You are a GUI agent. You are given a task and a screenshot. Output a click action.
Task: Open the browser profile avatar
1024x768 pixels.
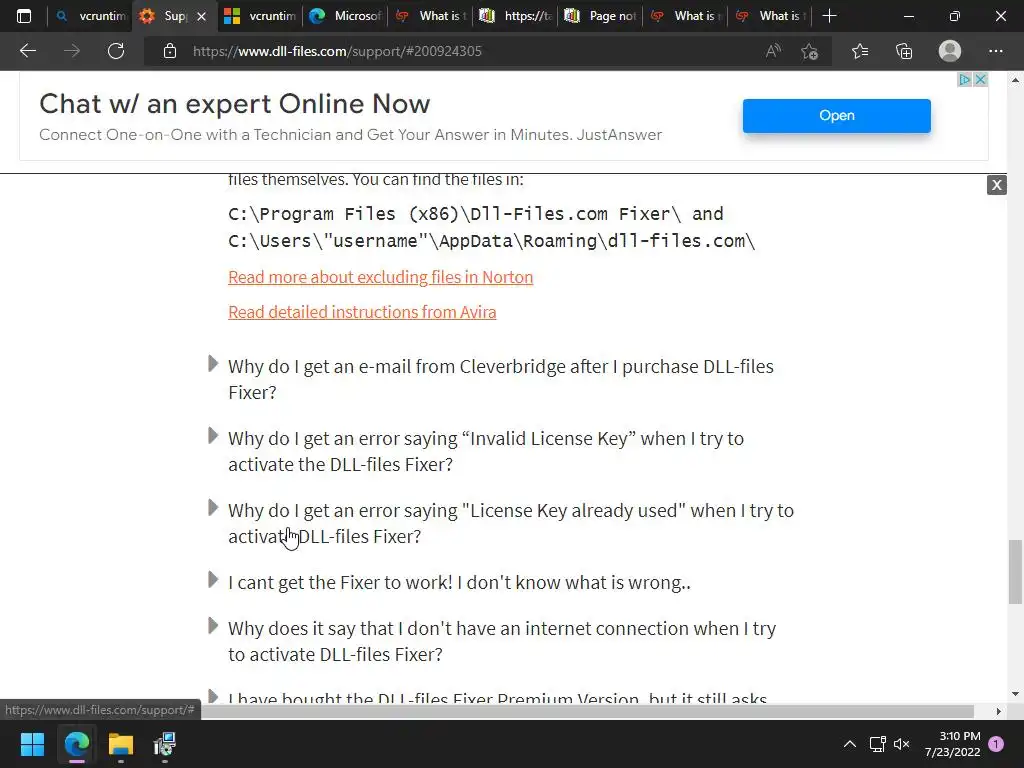pos(950,51)
